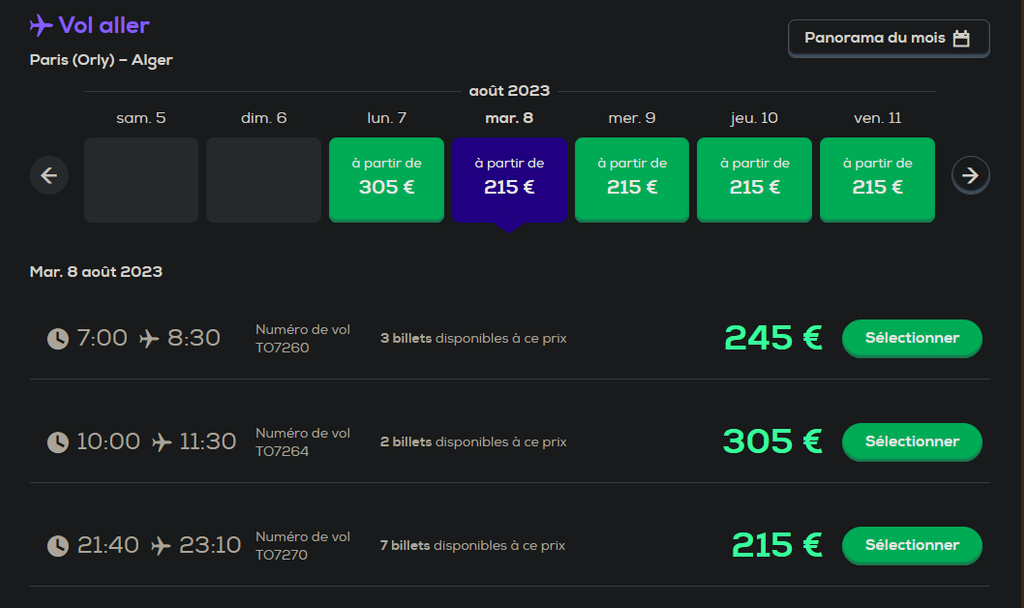Switch to jeu. 10 date tile
The height and width of the screenshot is (608, 1024).
point(754,179)
